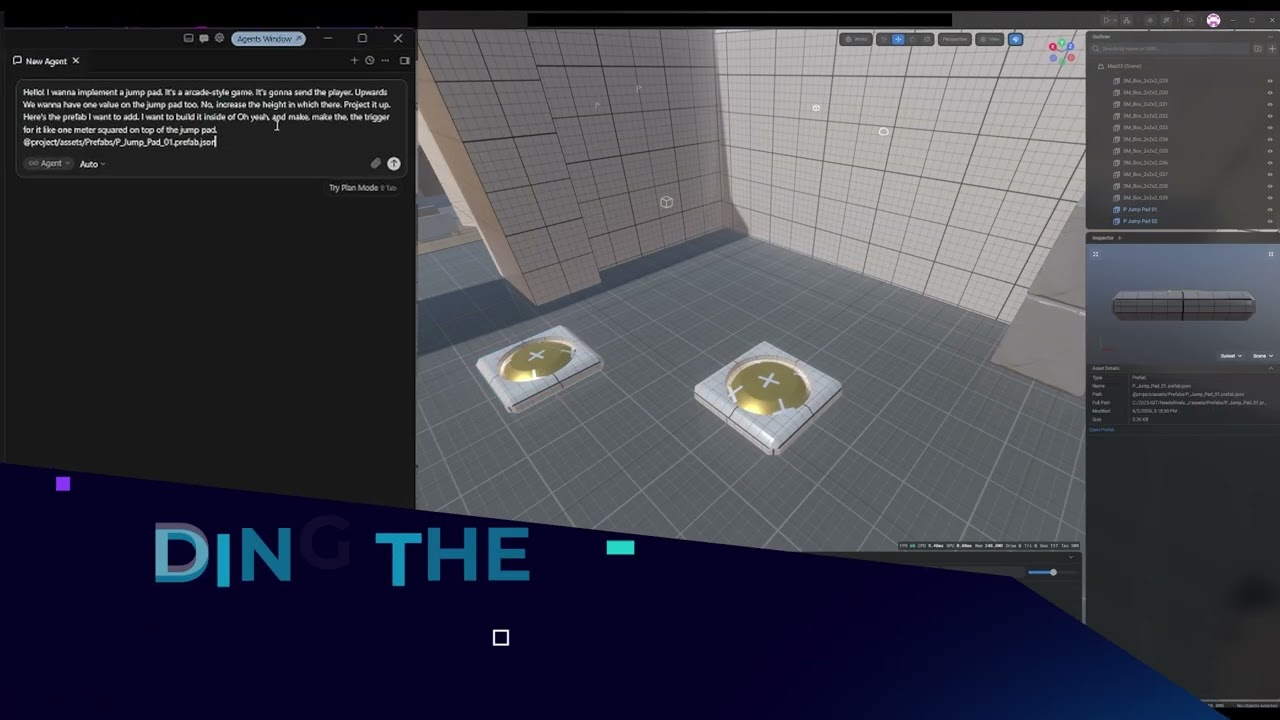The height and width of the screenshot is (720, 1280).
Task: Select SM_Box_2x2x2_033 in Outliner
Action: point(1145,127)
